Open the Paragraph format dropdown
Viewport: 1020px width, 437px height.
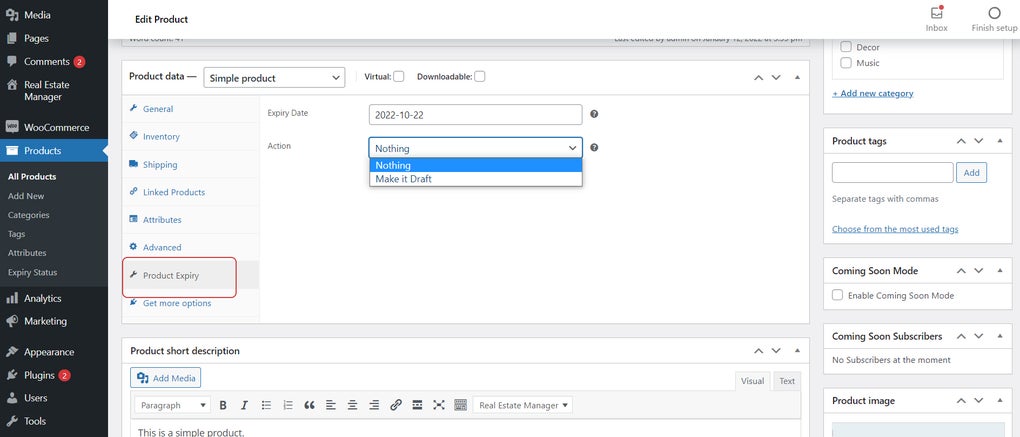pyautogui.click(x=173, y=405)
